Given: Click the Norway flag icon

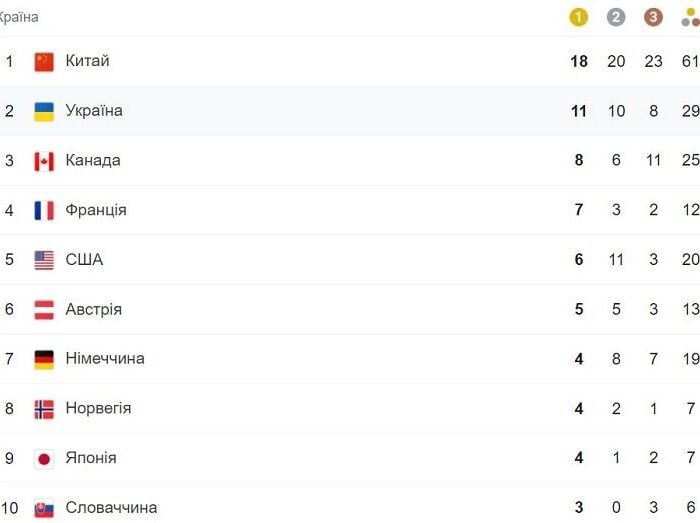Looking at the screenshot, I should tap(44, 409).
